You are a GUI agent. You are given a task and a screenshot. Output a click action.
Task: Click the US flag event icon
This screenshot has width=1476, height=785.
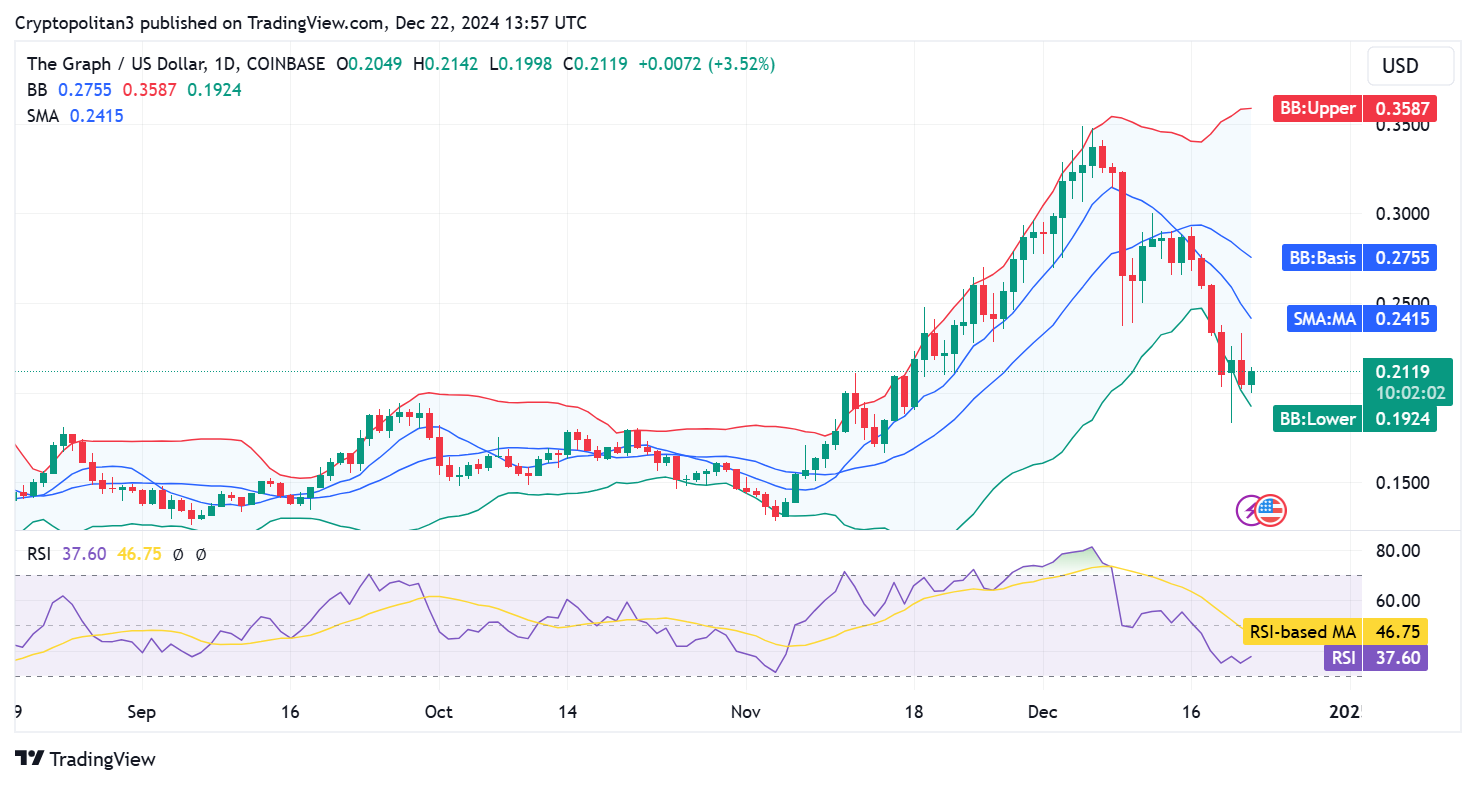point(1271,510)
